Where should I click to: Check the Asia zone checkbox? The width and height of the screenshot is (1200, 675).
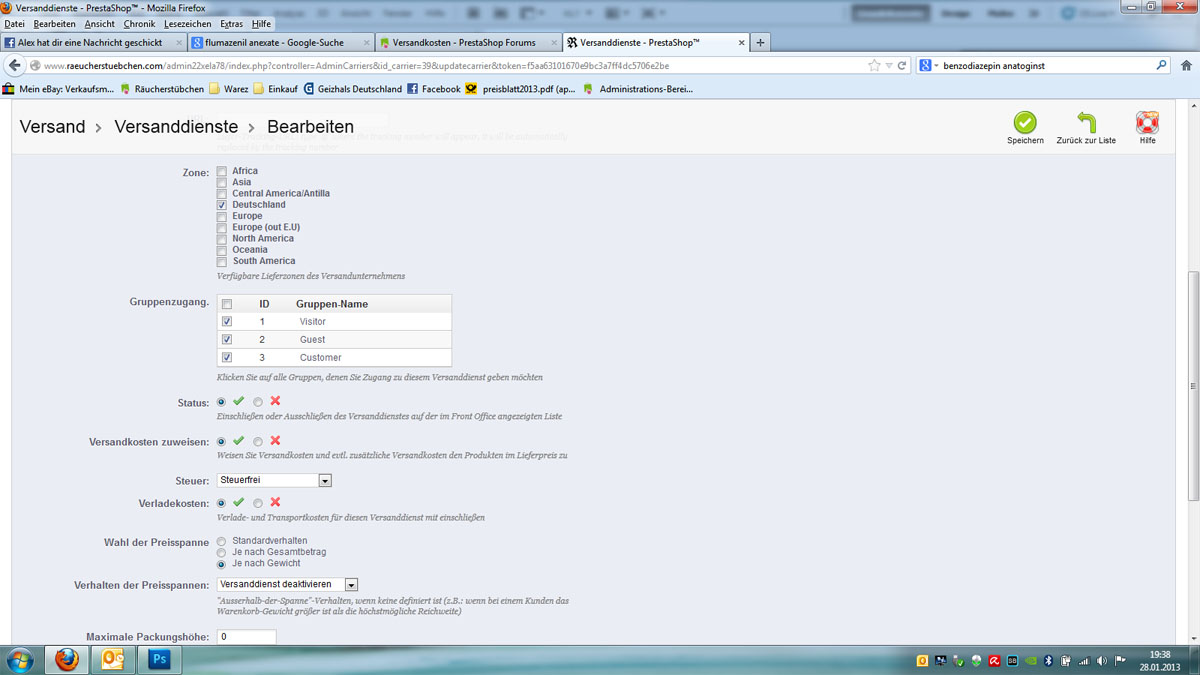click(222, 183)
